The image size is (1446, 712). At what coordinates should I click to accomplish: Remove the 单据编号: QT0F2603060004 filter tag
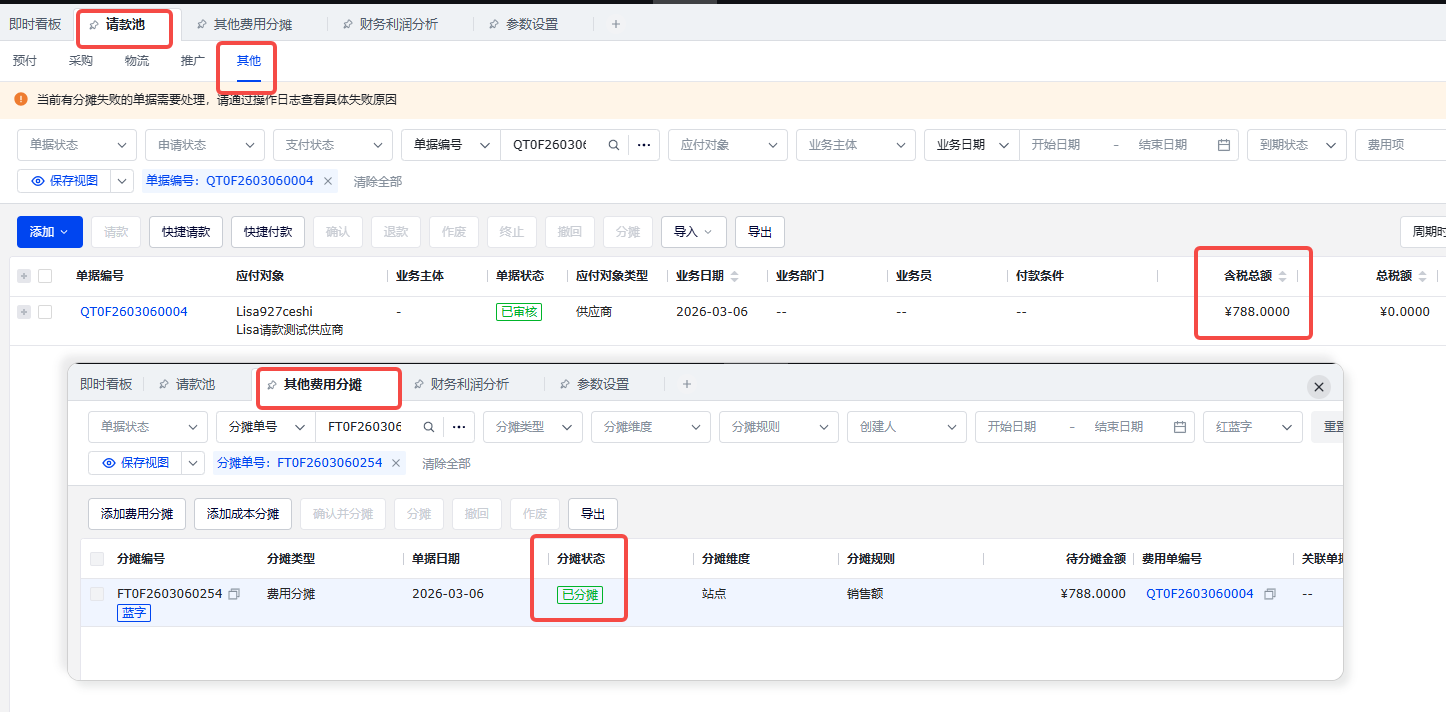pos(327,181)
